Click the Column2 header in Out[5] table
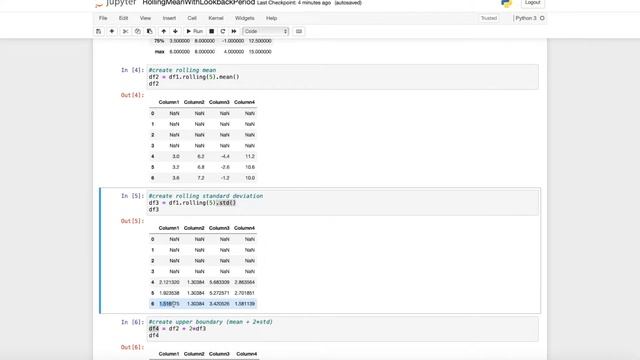 click(194, 228)
